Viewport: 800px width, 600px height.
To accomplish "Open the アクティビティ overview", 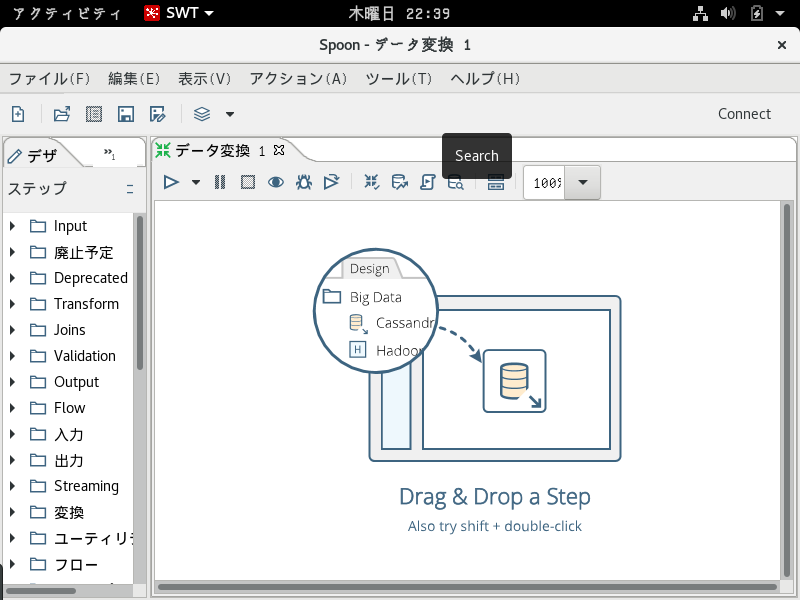I will (67, 13).
